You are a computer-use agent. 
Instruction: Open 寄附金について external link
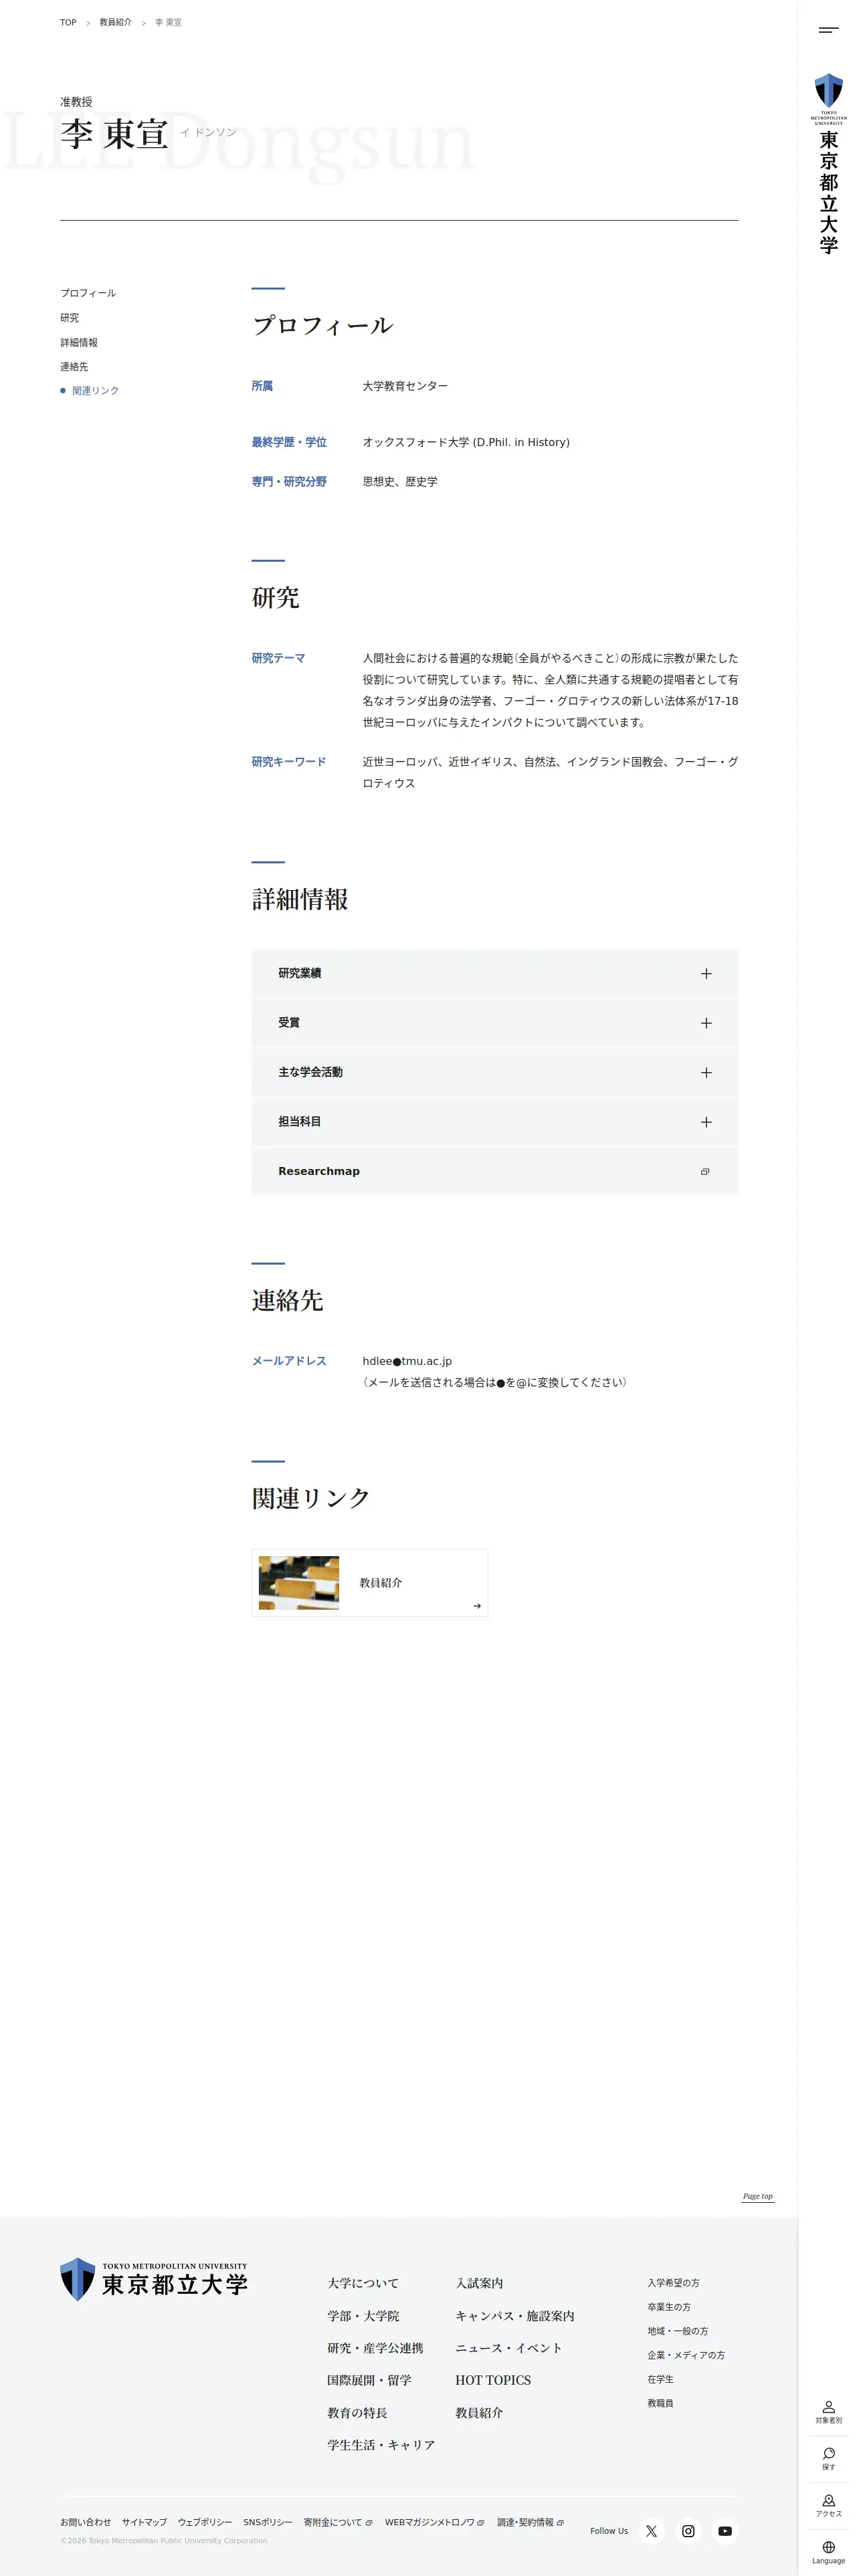click(338, 2522)
